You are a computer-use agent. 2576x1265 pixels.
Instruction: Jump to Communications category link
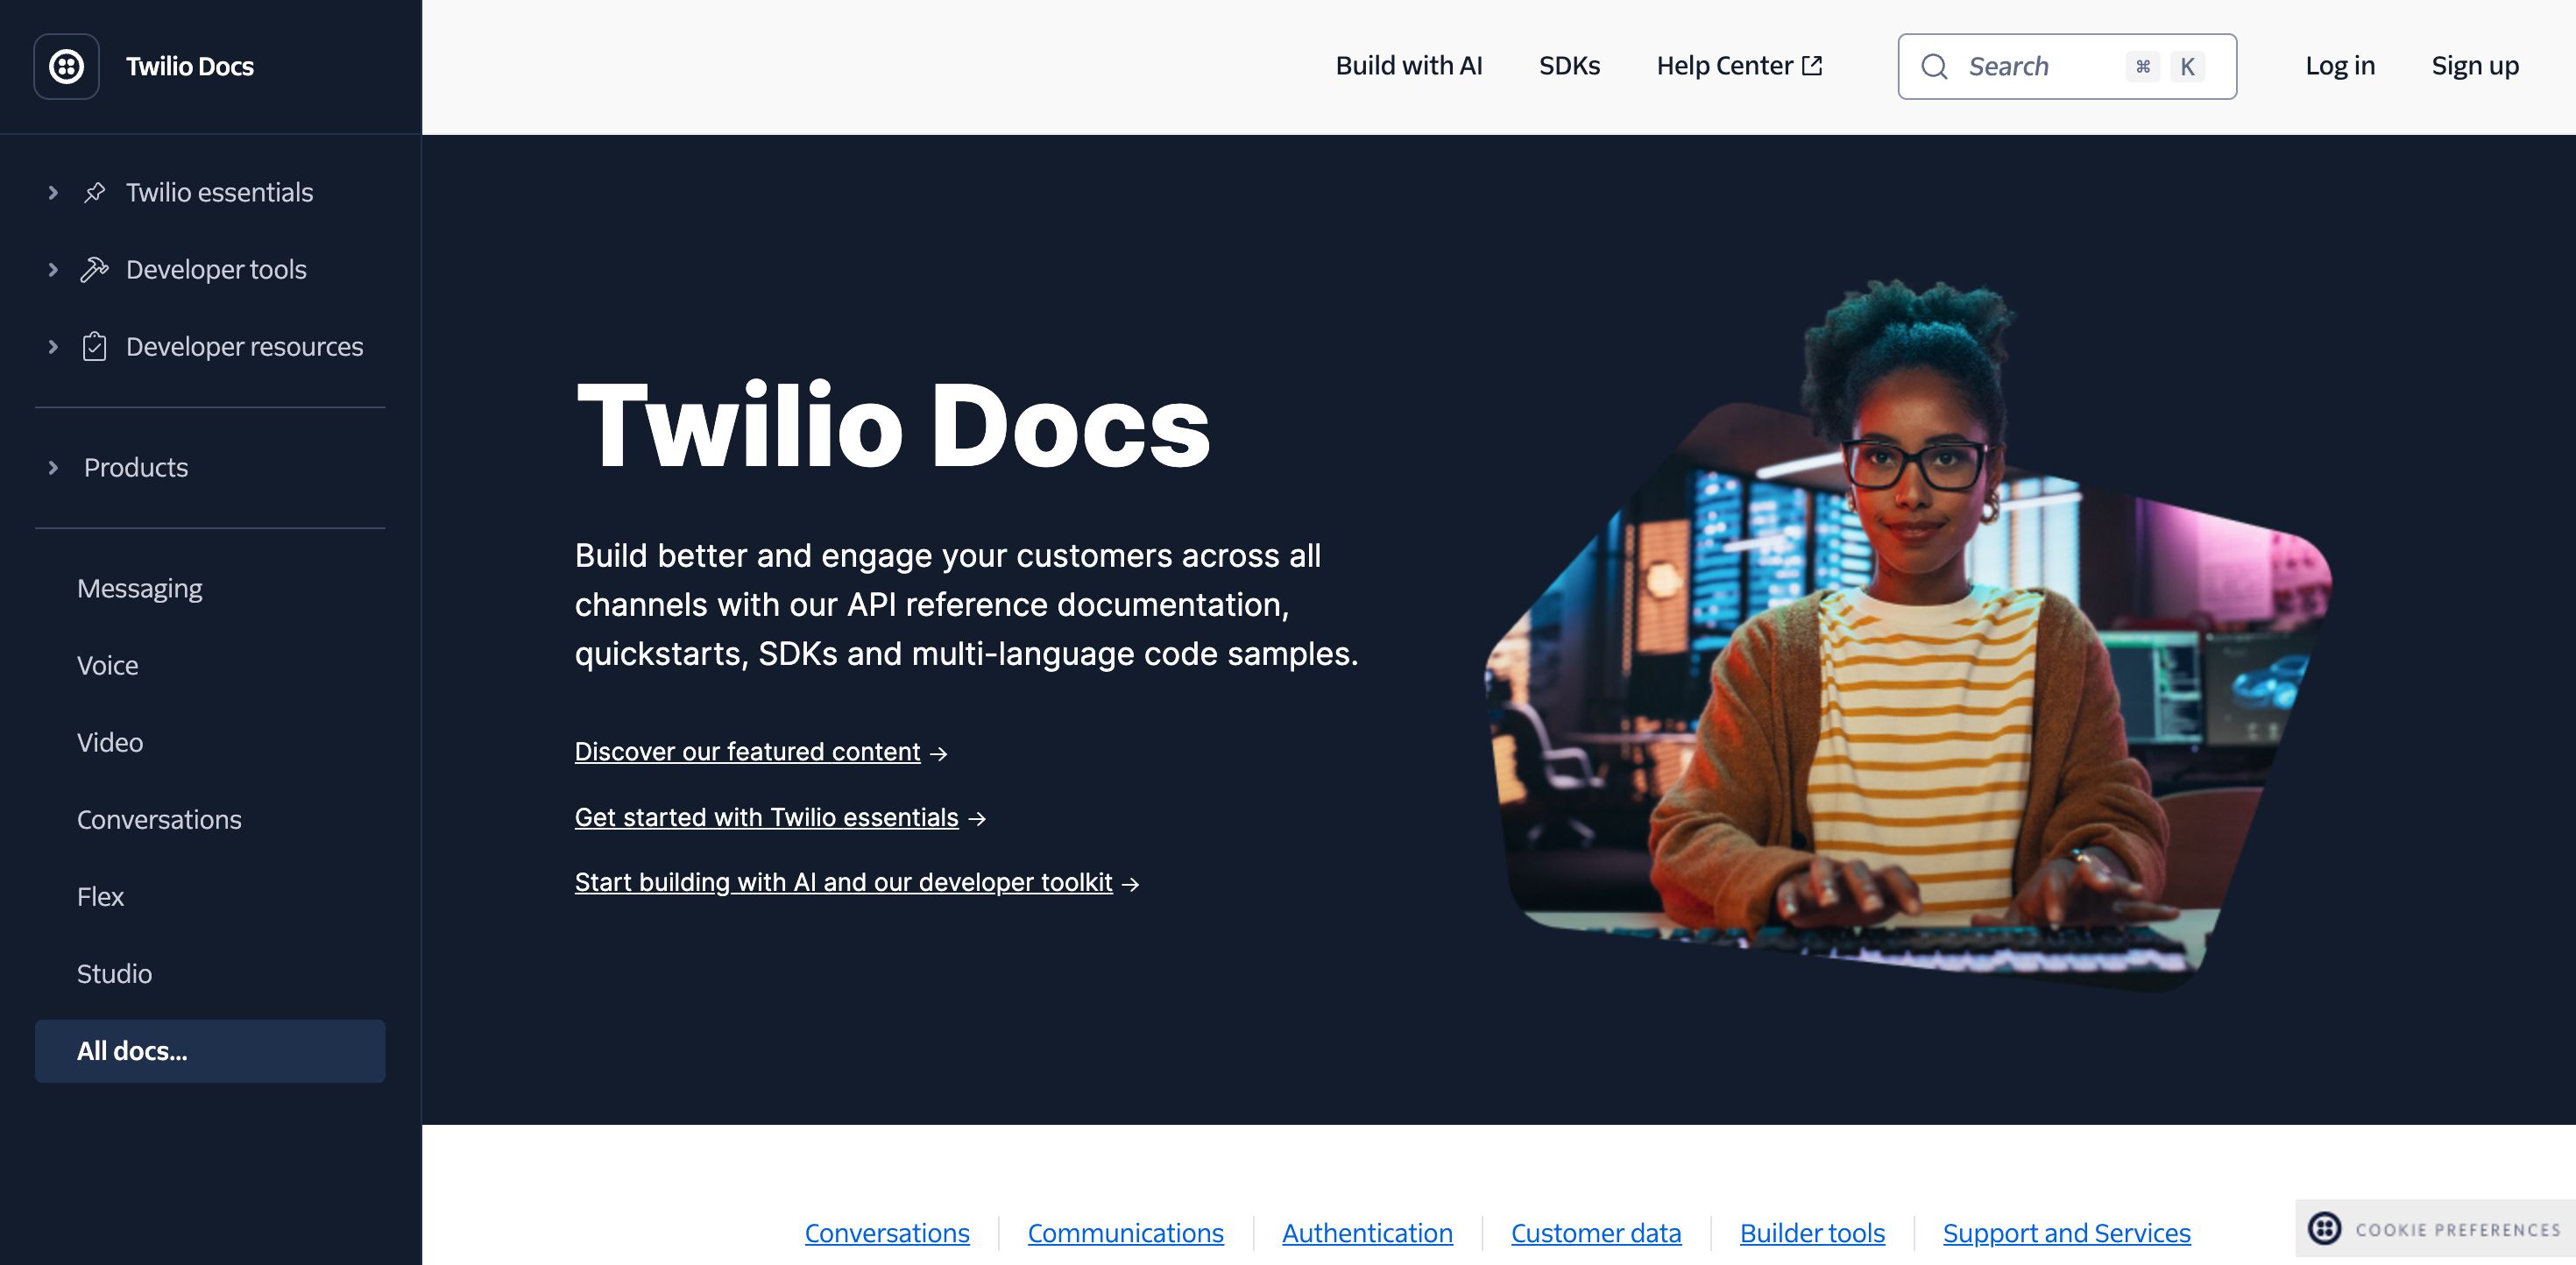tap(1126, 1233)
